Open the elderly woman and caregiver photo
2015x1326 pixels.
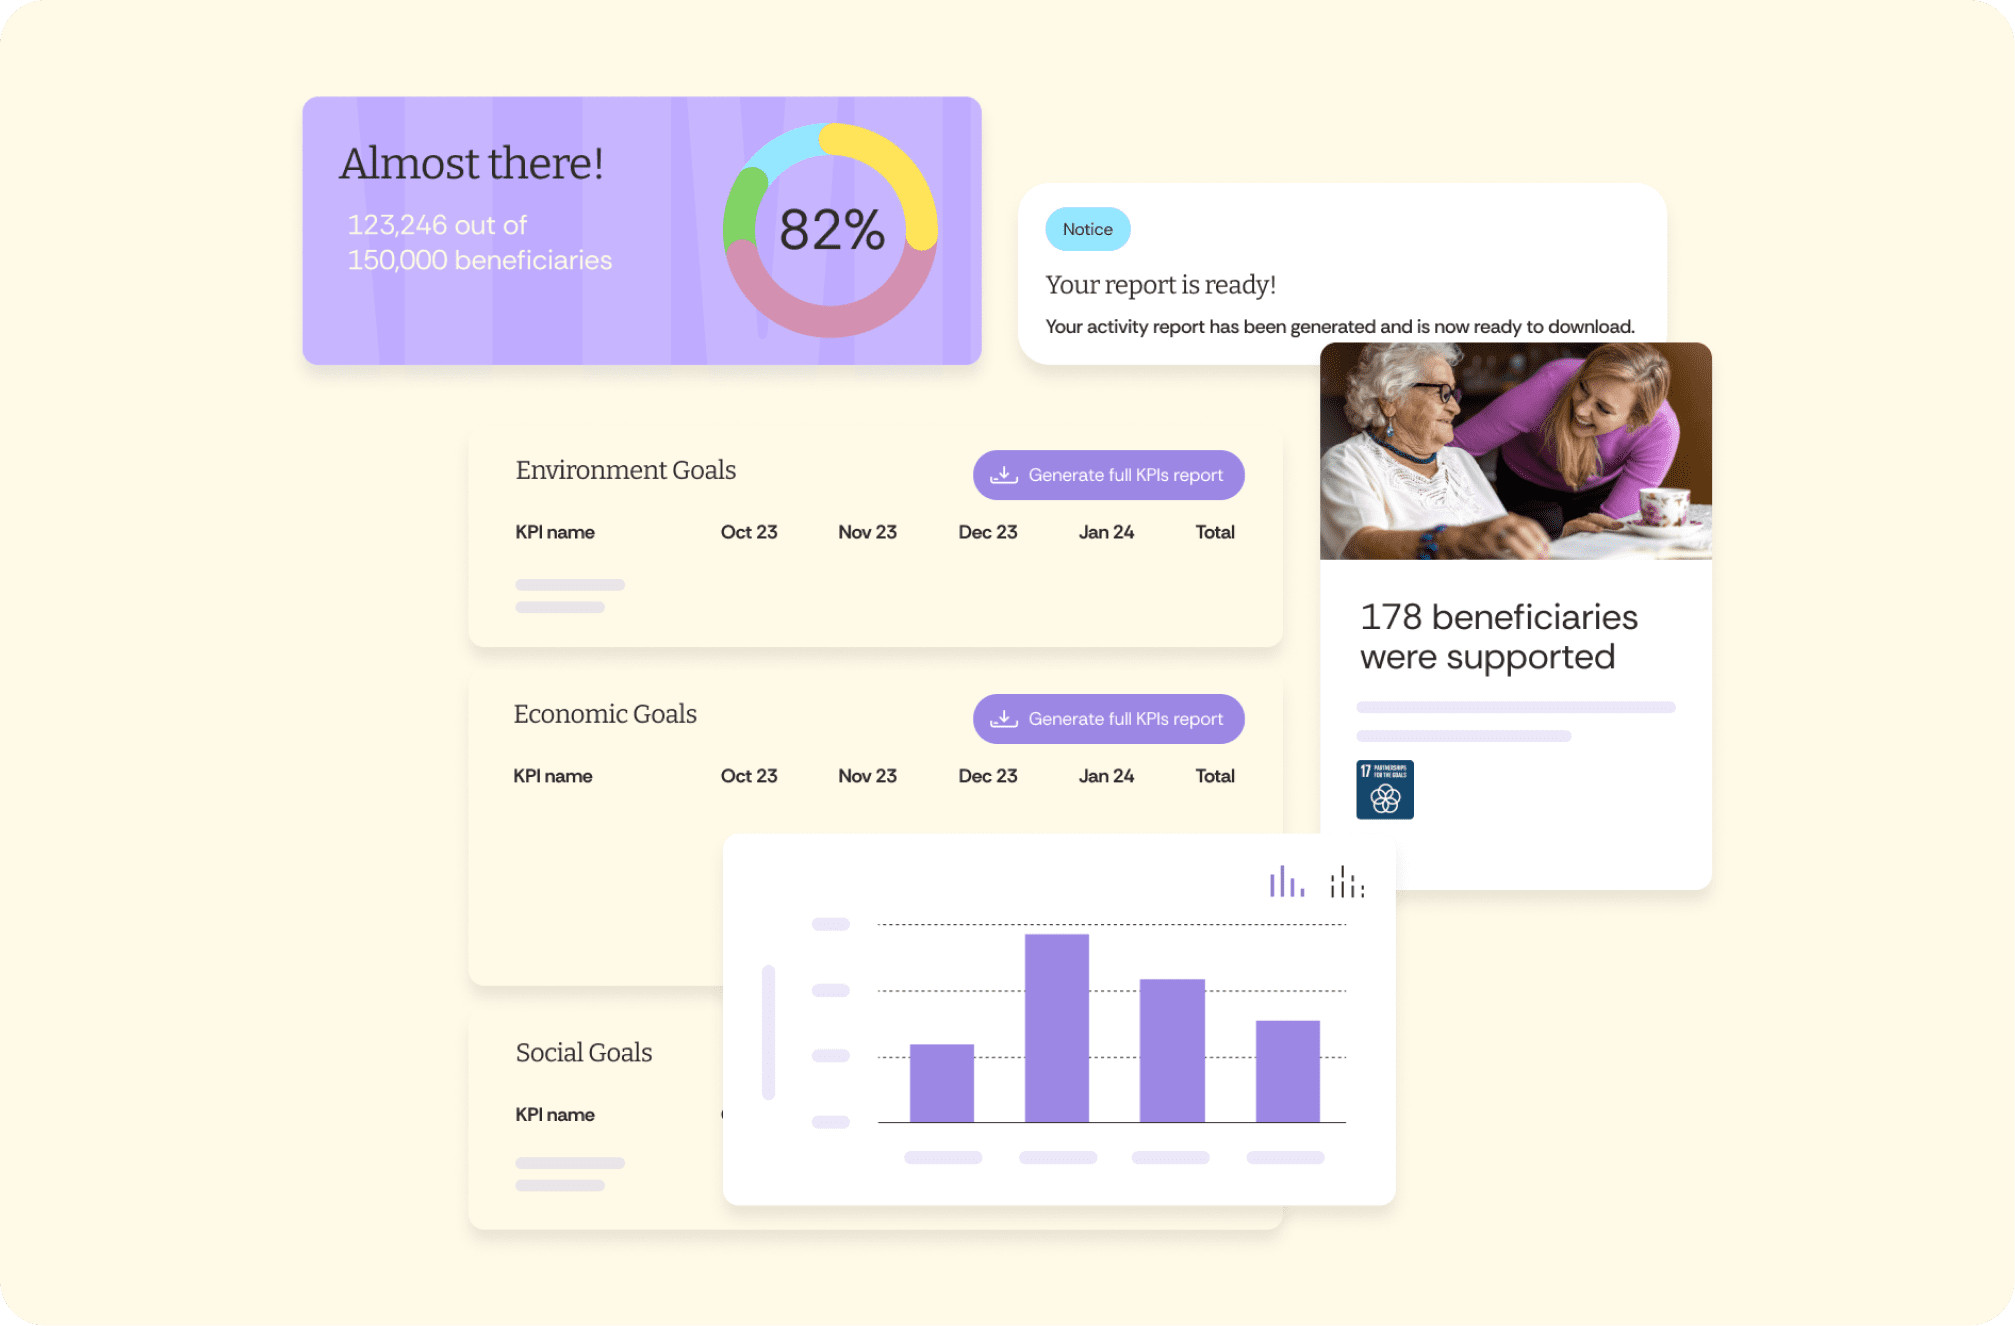click(x=1515, y=451)
